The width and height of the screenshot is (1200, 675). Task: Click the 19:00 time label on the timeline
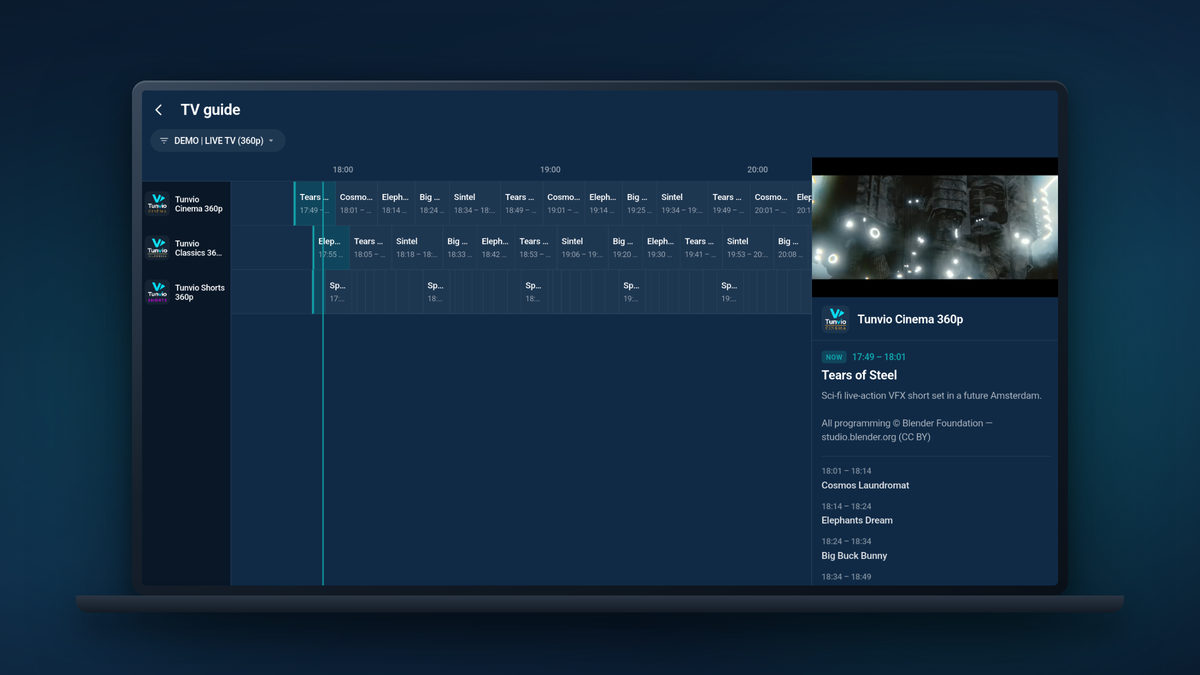point(550,170)
